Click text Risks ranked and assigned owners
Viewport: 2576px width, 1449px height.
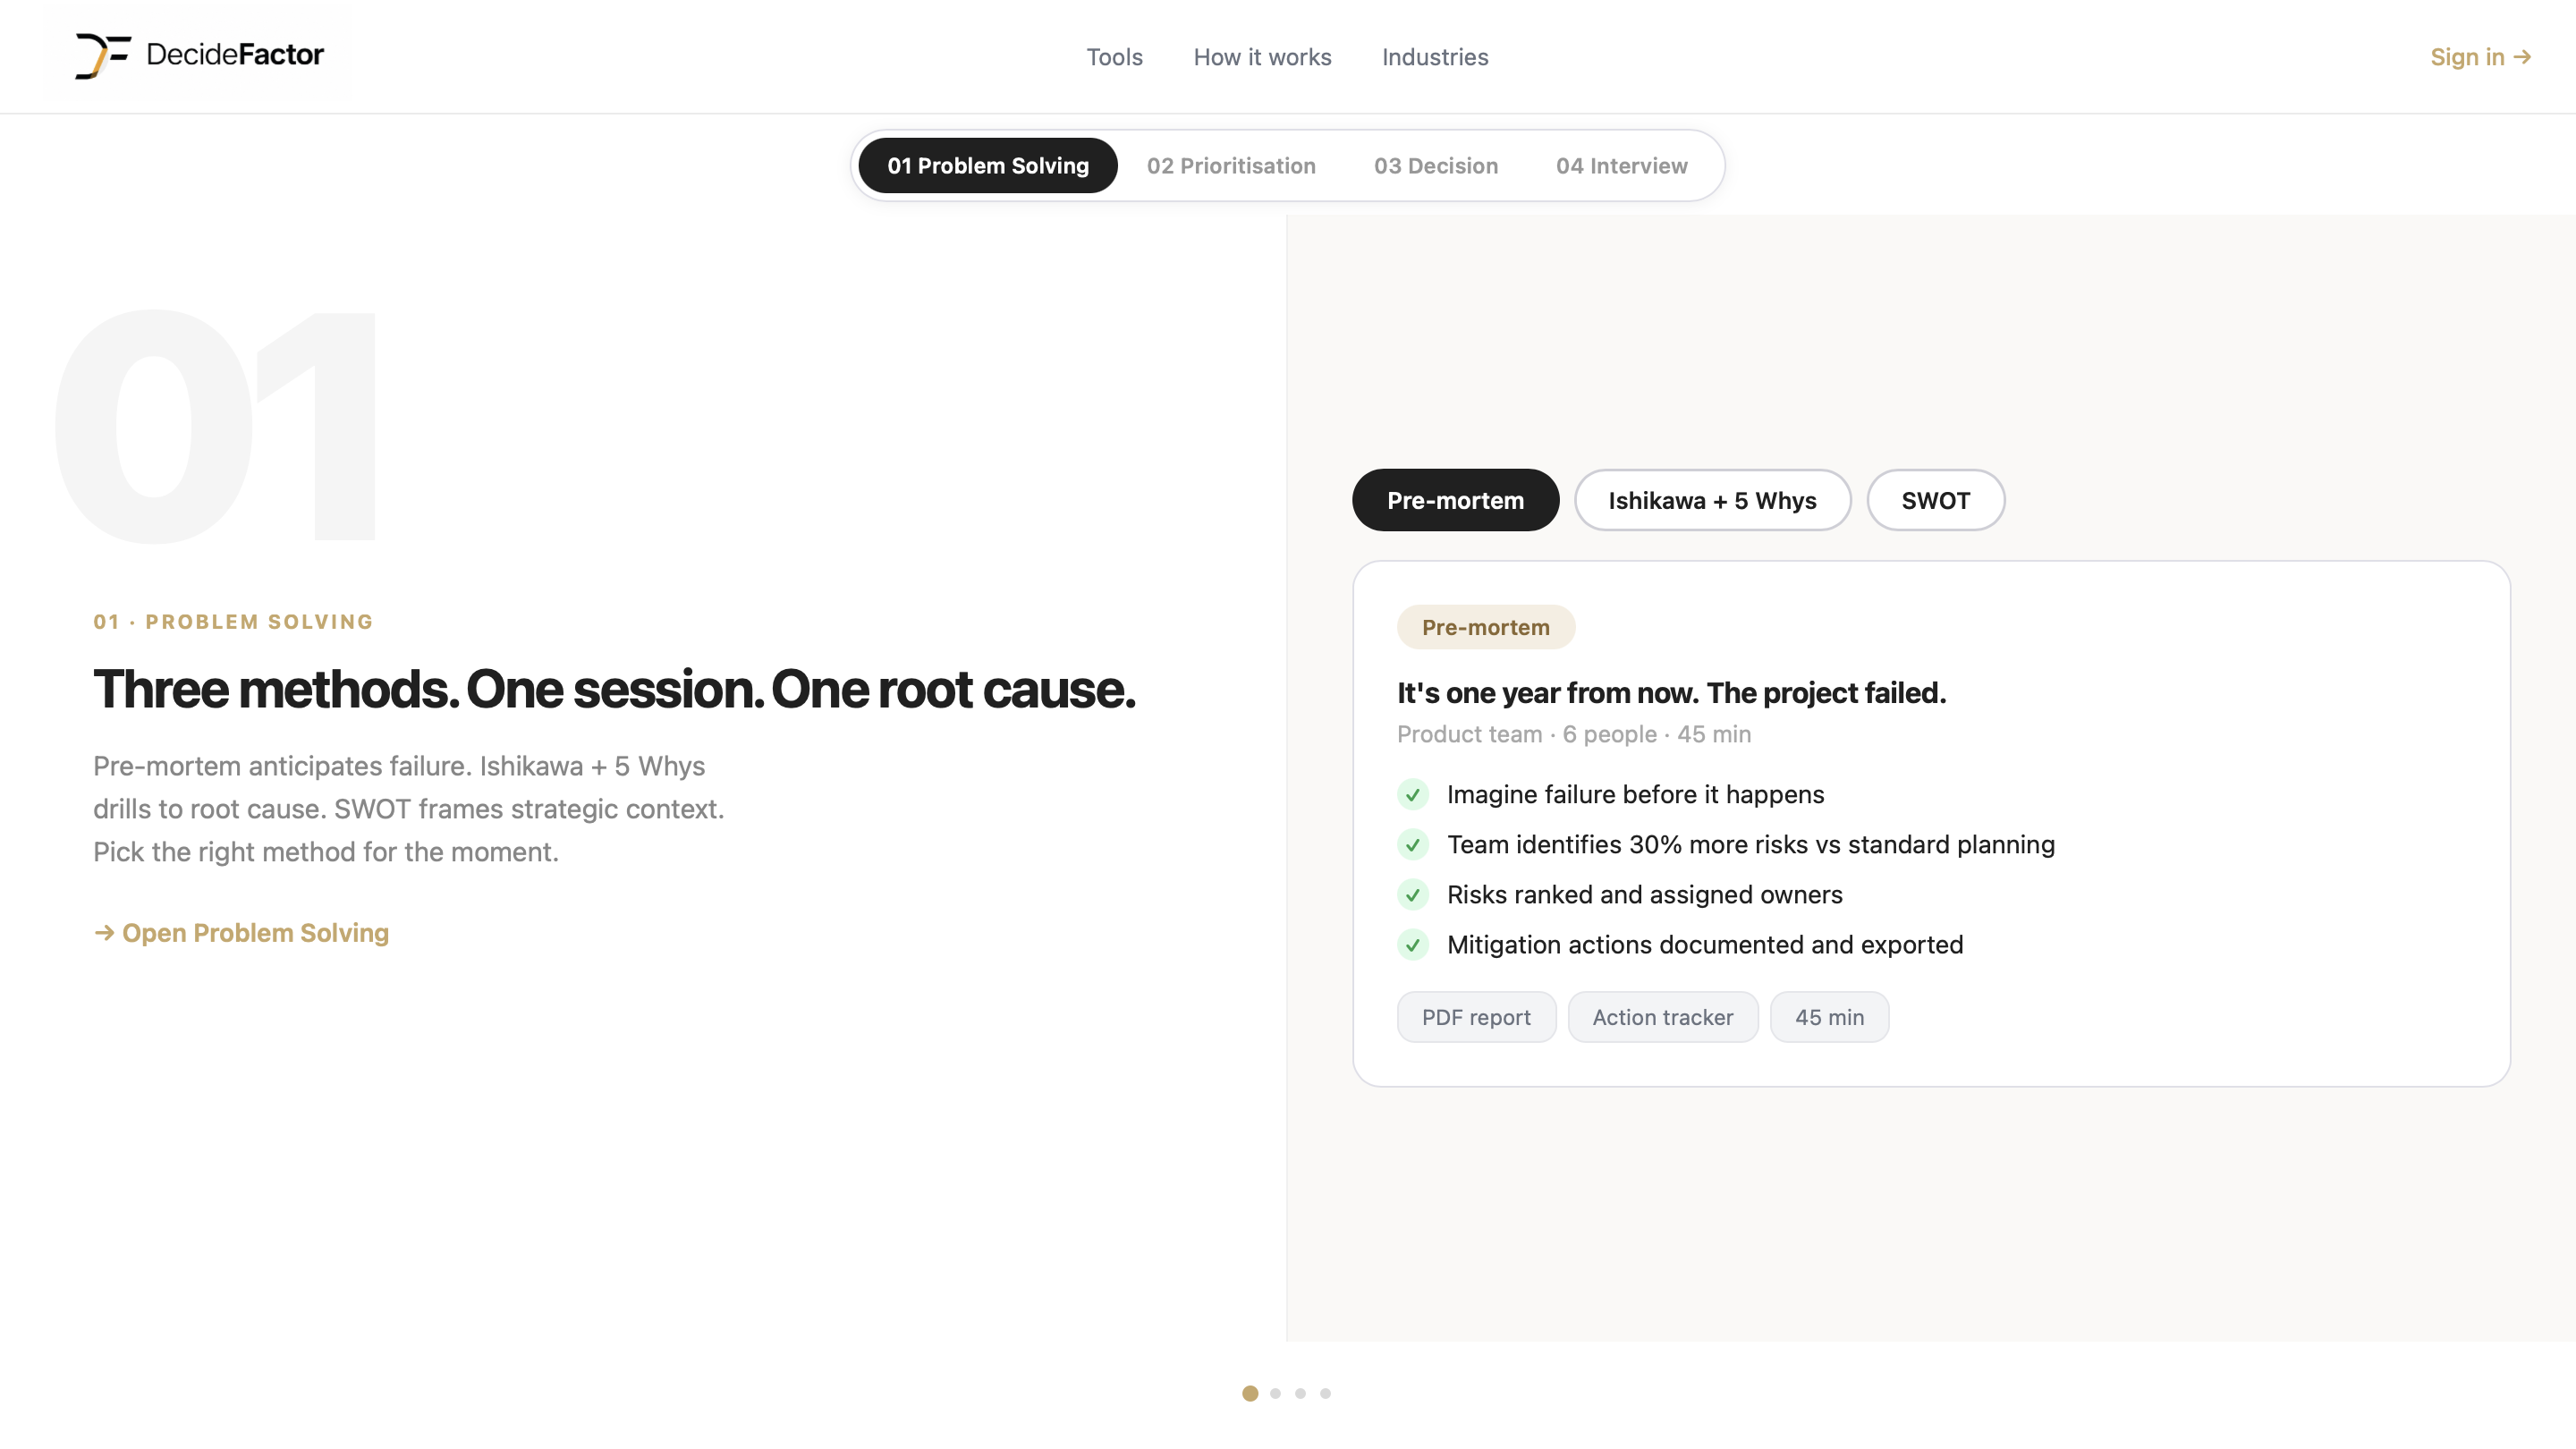(1644, 894)
